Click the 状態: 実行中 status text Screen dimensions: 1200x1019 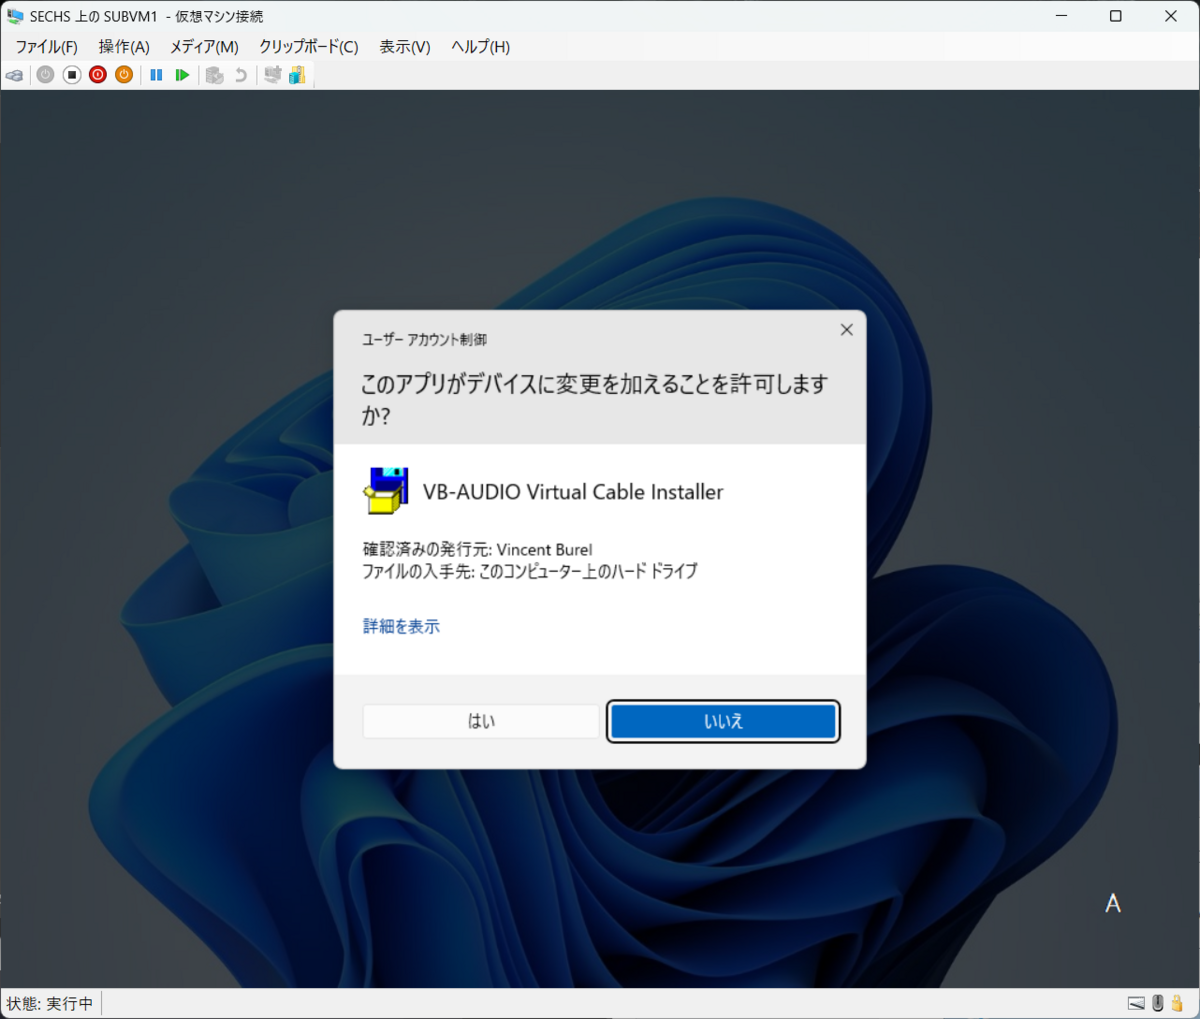pyautogui.click(x=50, y=1003)
